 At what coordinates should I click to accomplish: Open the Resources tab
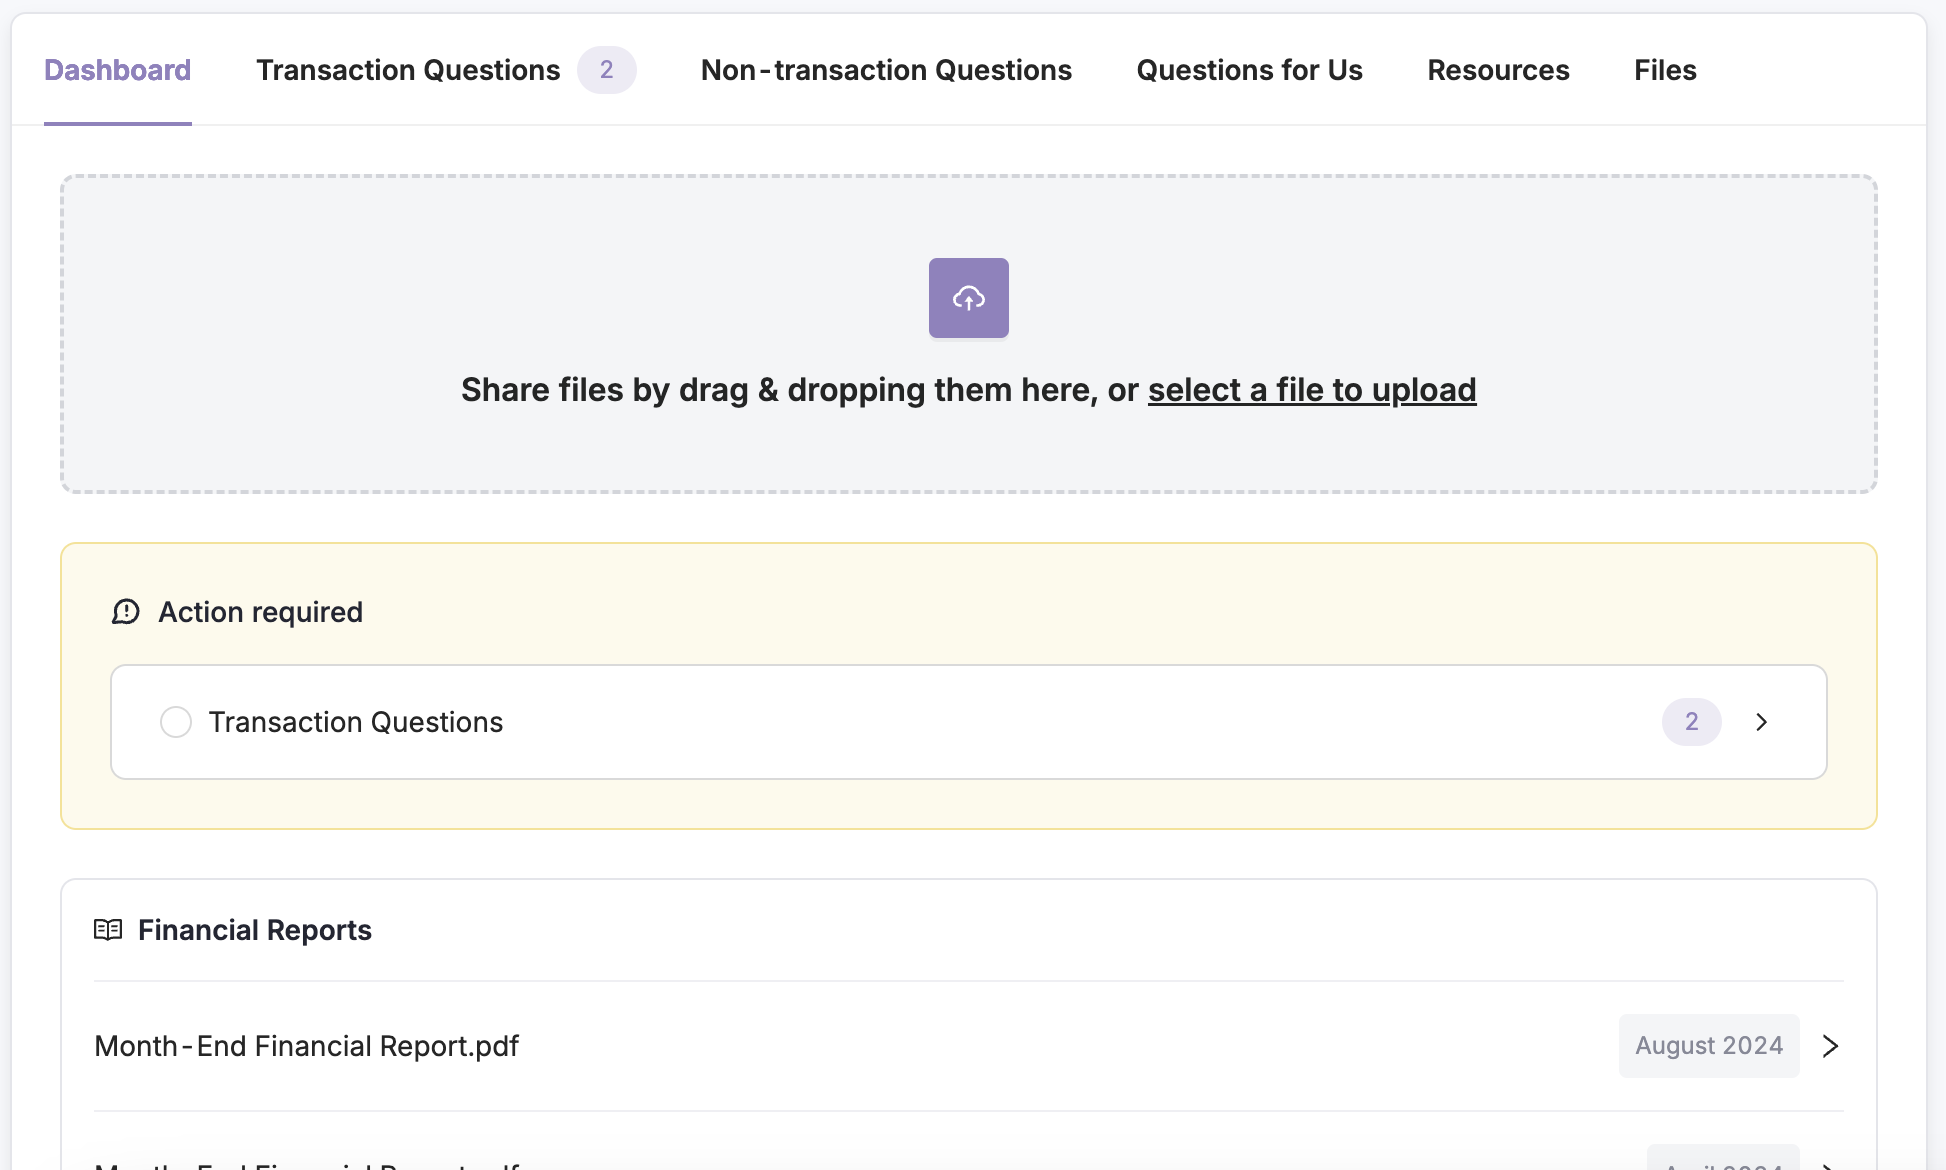click(1498, 70)
